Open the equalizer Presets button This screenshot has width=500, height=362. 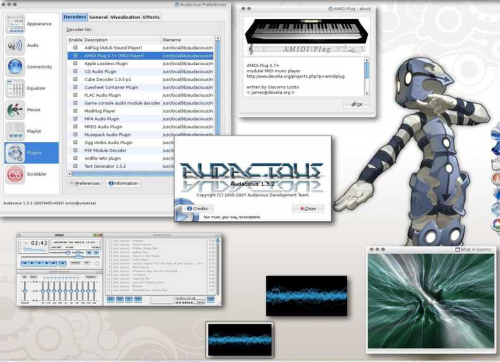click(91, 277)
